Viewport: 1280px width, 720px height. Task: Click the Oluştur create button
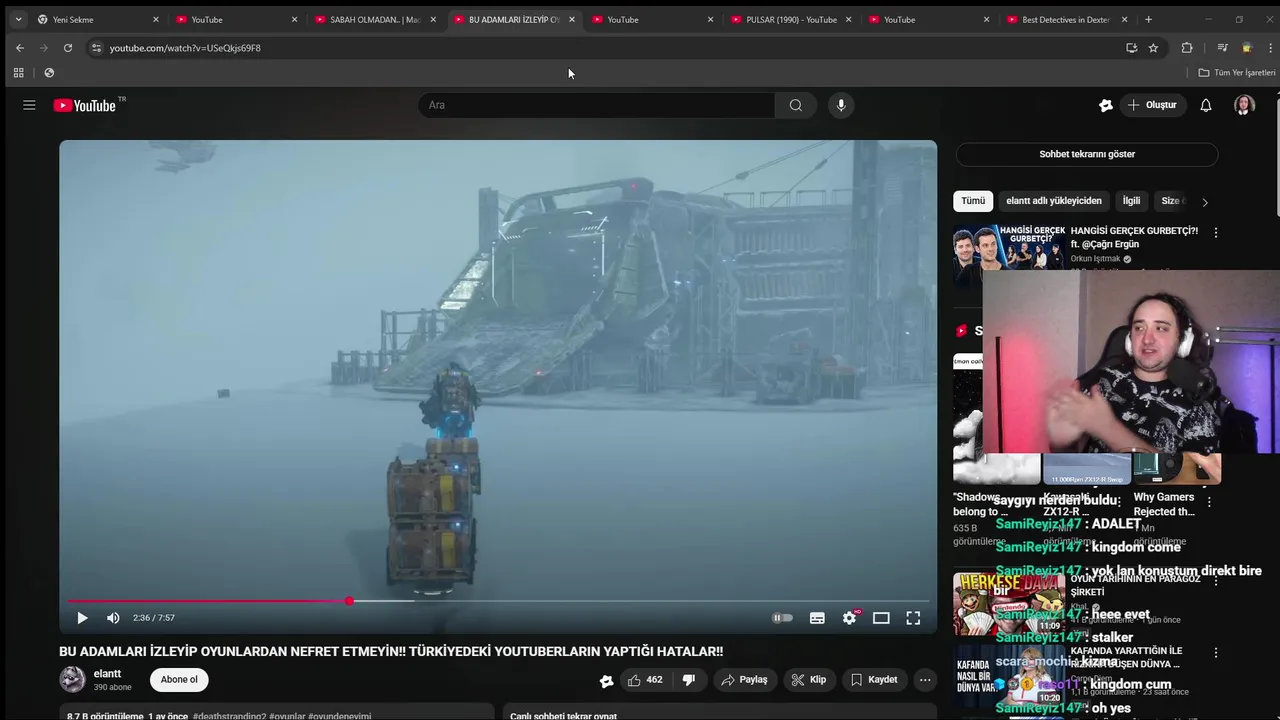[1152, 105]
